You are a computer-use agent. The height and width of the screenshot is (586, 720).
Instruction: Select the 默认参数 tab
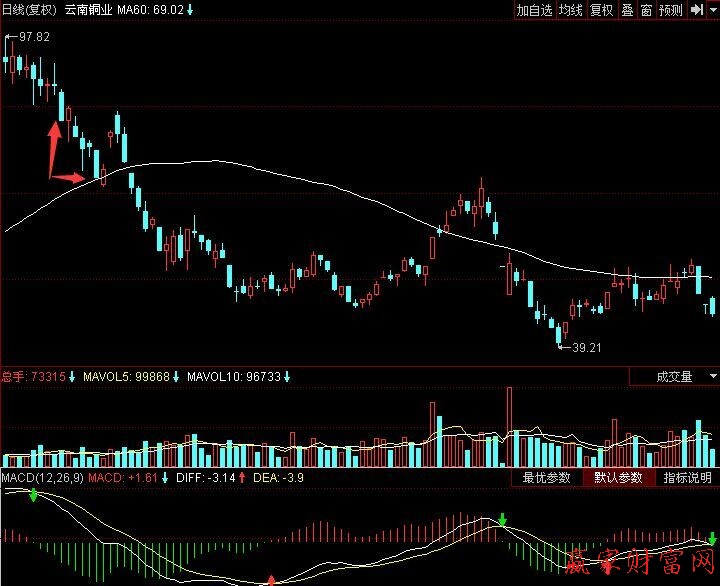(618, 478)
